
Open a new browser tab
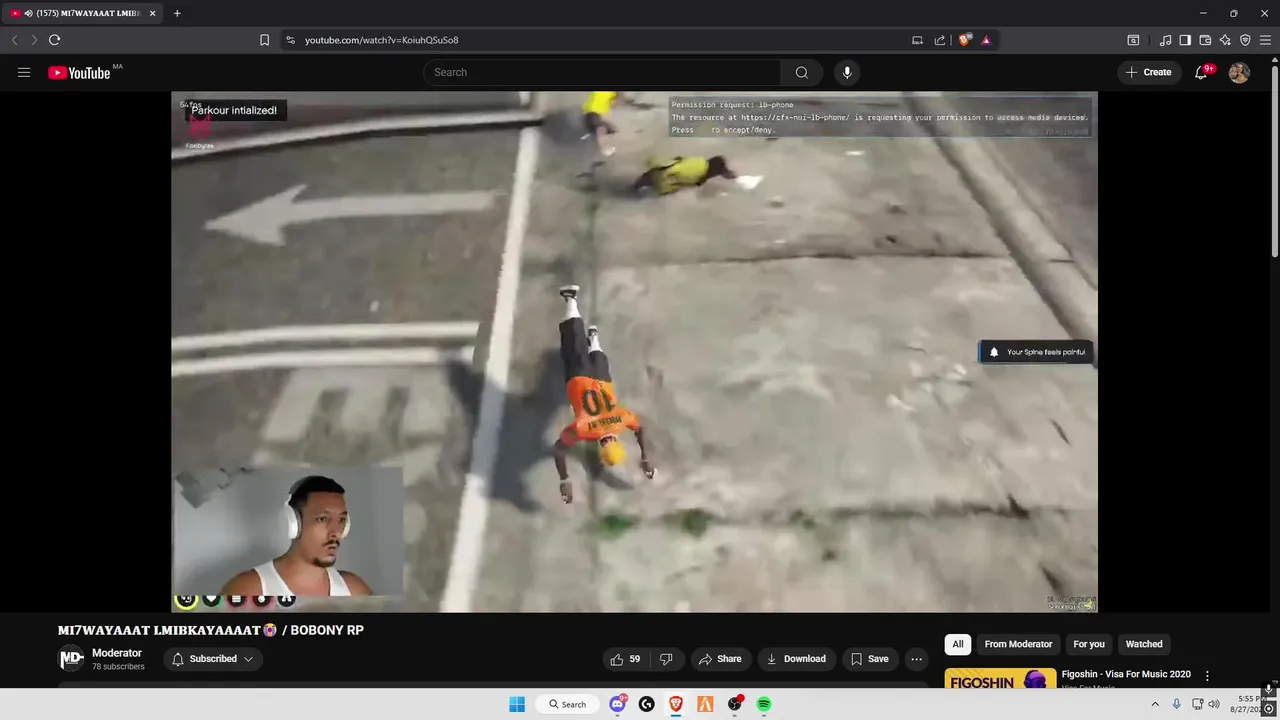tap(177, 13)
